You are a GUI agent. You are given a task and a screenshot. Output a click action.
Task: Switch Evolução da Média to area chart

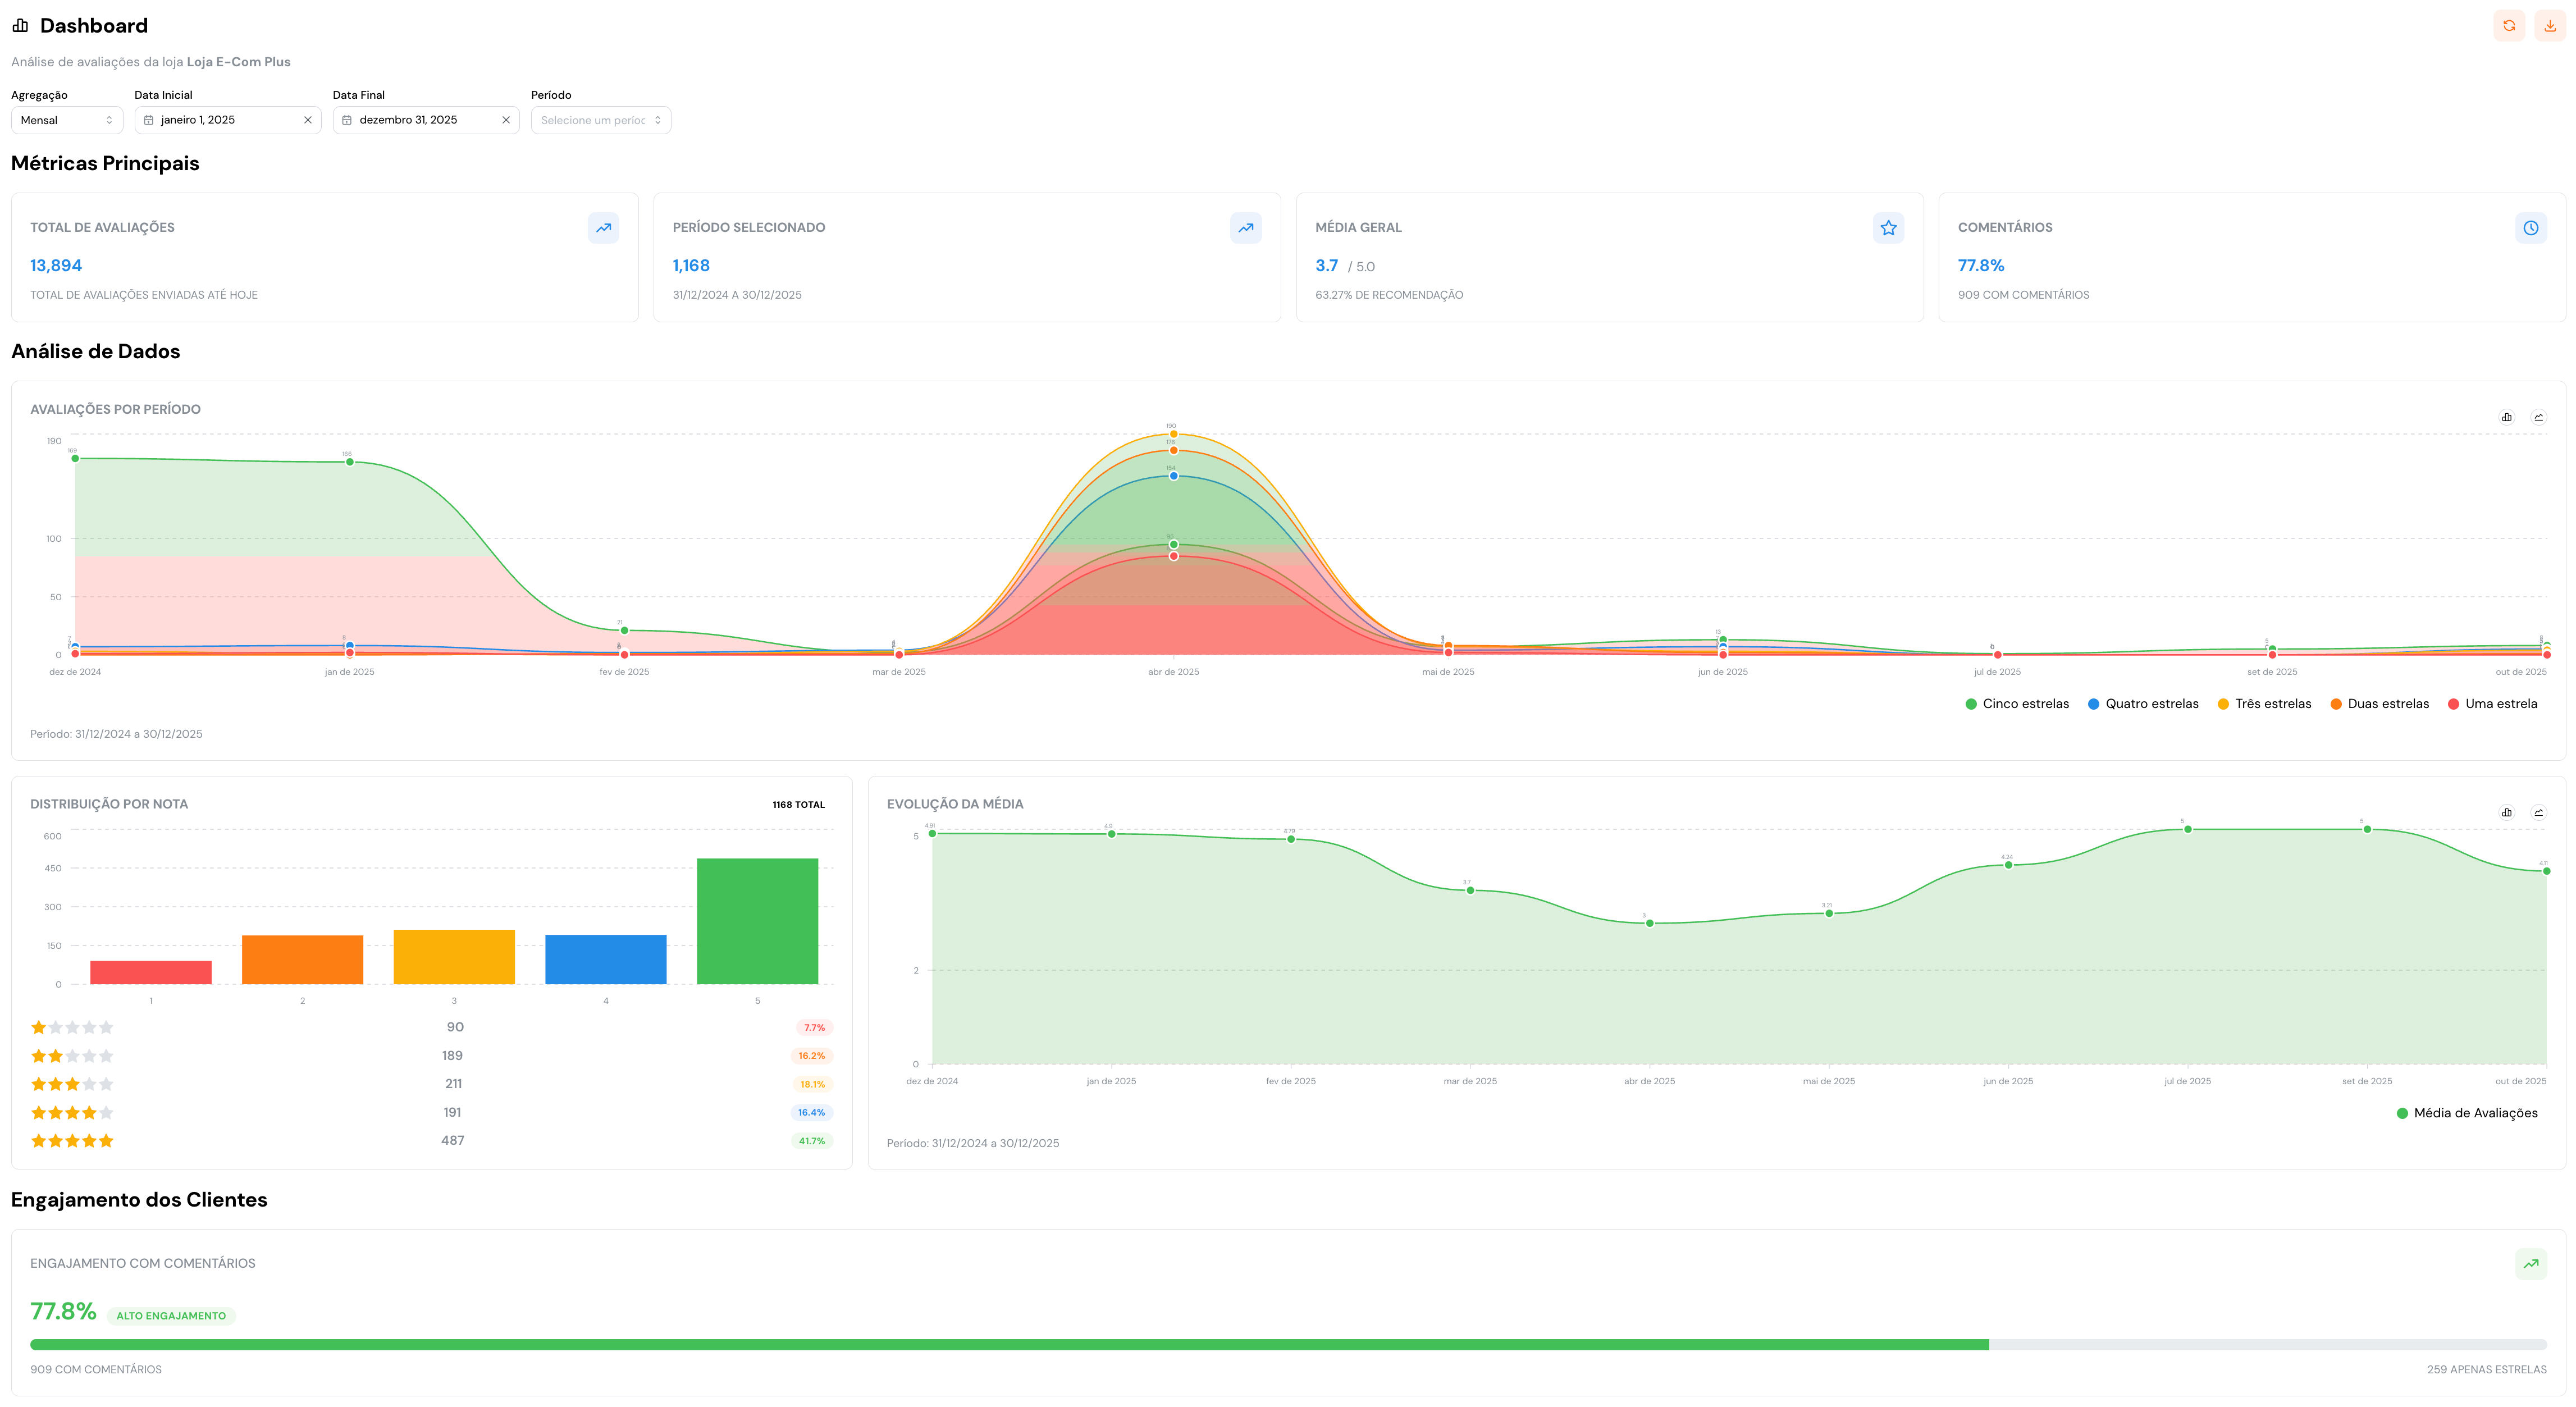[2538, 813]
